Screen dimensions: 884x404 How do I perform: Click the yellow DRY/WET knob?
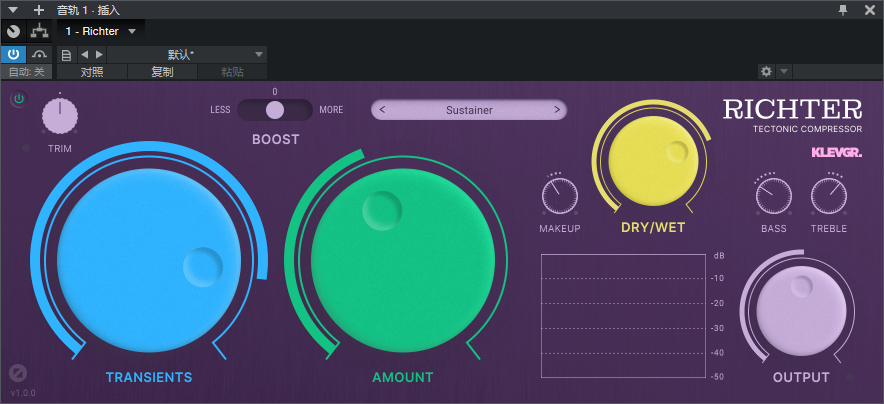(653, 161)
